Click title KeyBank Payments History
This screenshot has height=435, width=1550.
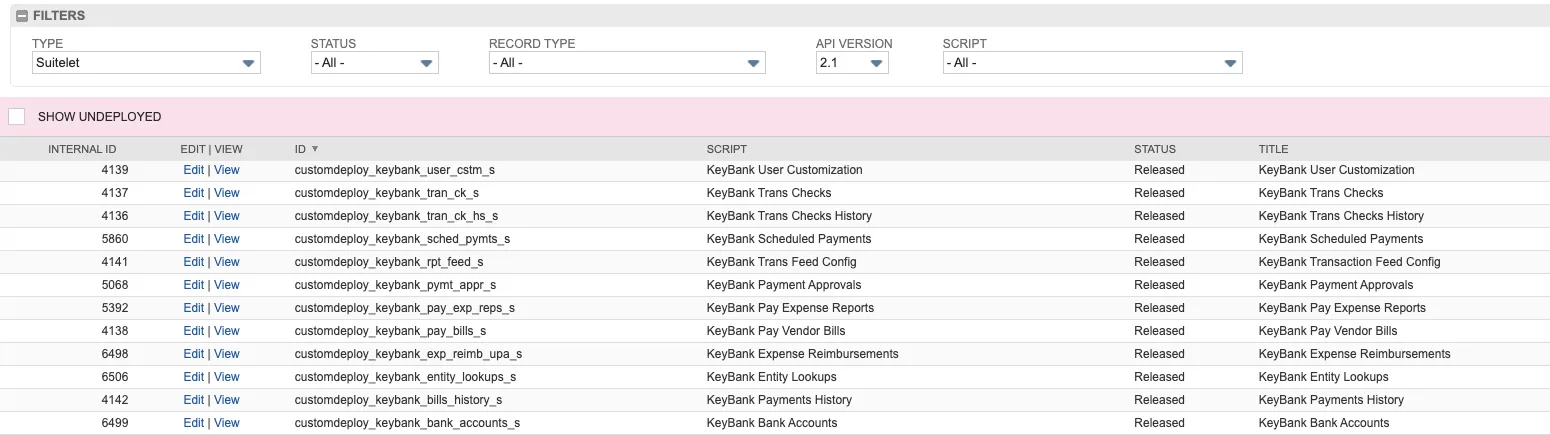[1331, 400]
